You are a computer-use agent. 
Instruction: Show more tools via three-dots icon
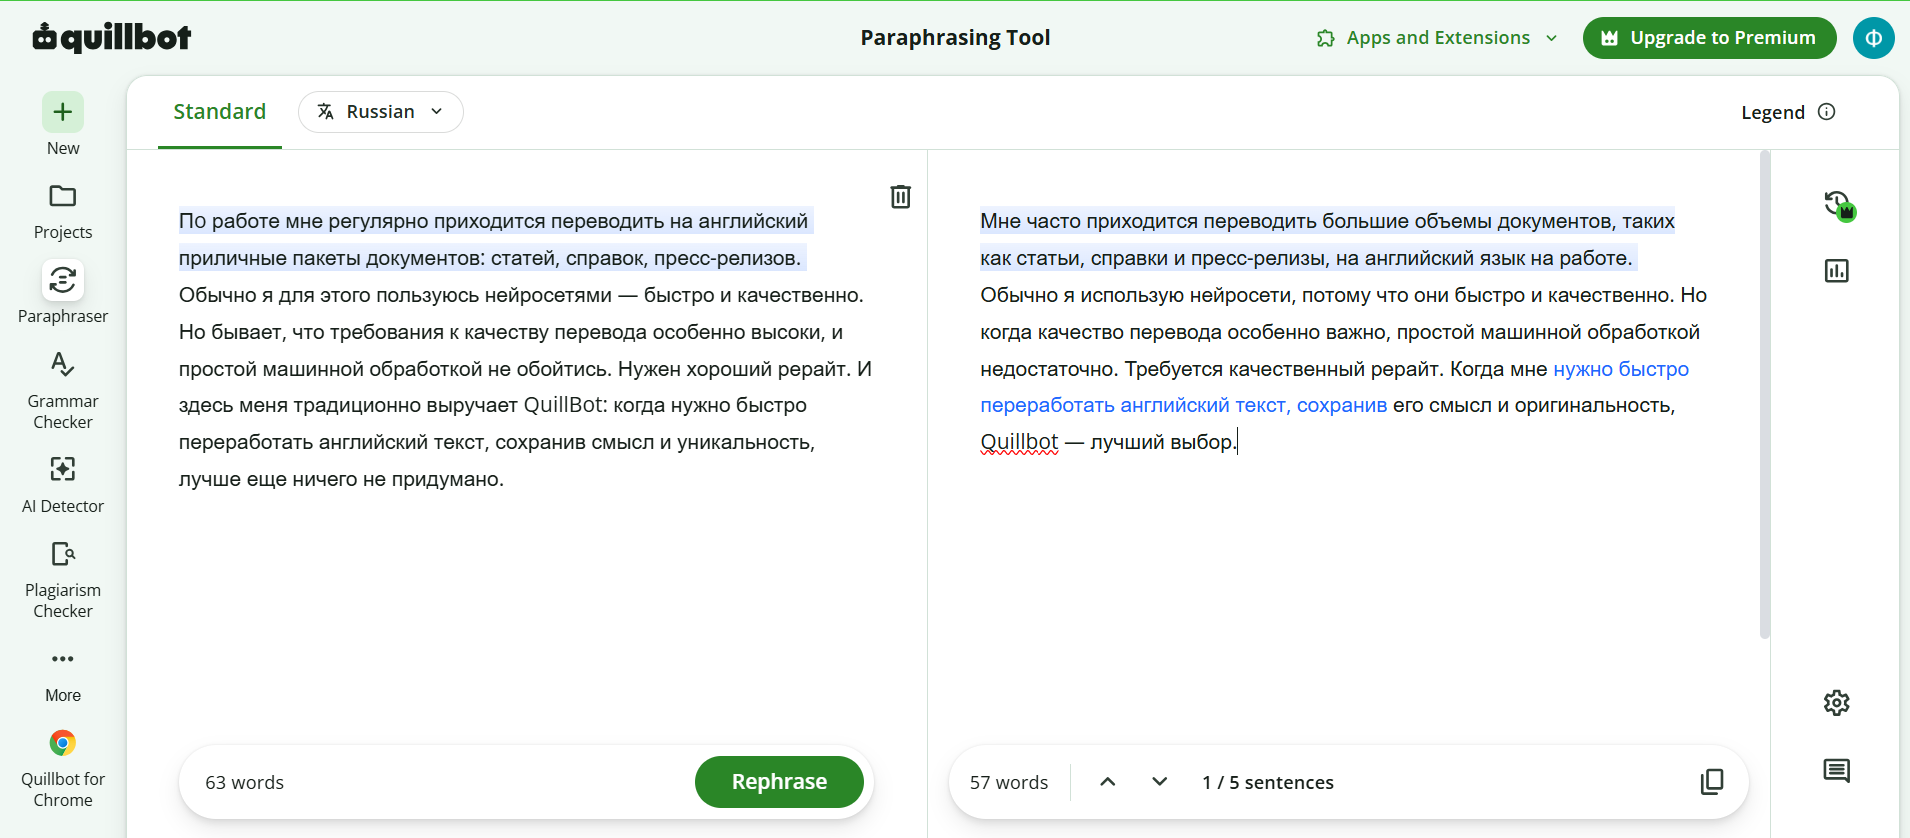pos(63,659)
